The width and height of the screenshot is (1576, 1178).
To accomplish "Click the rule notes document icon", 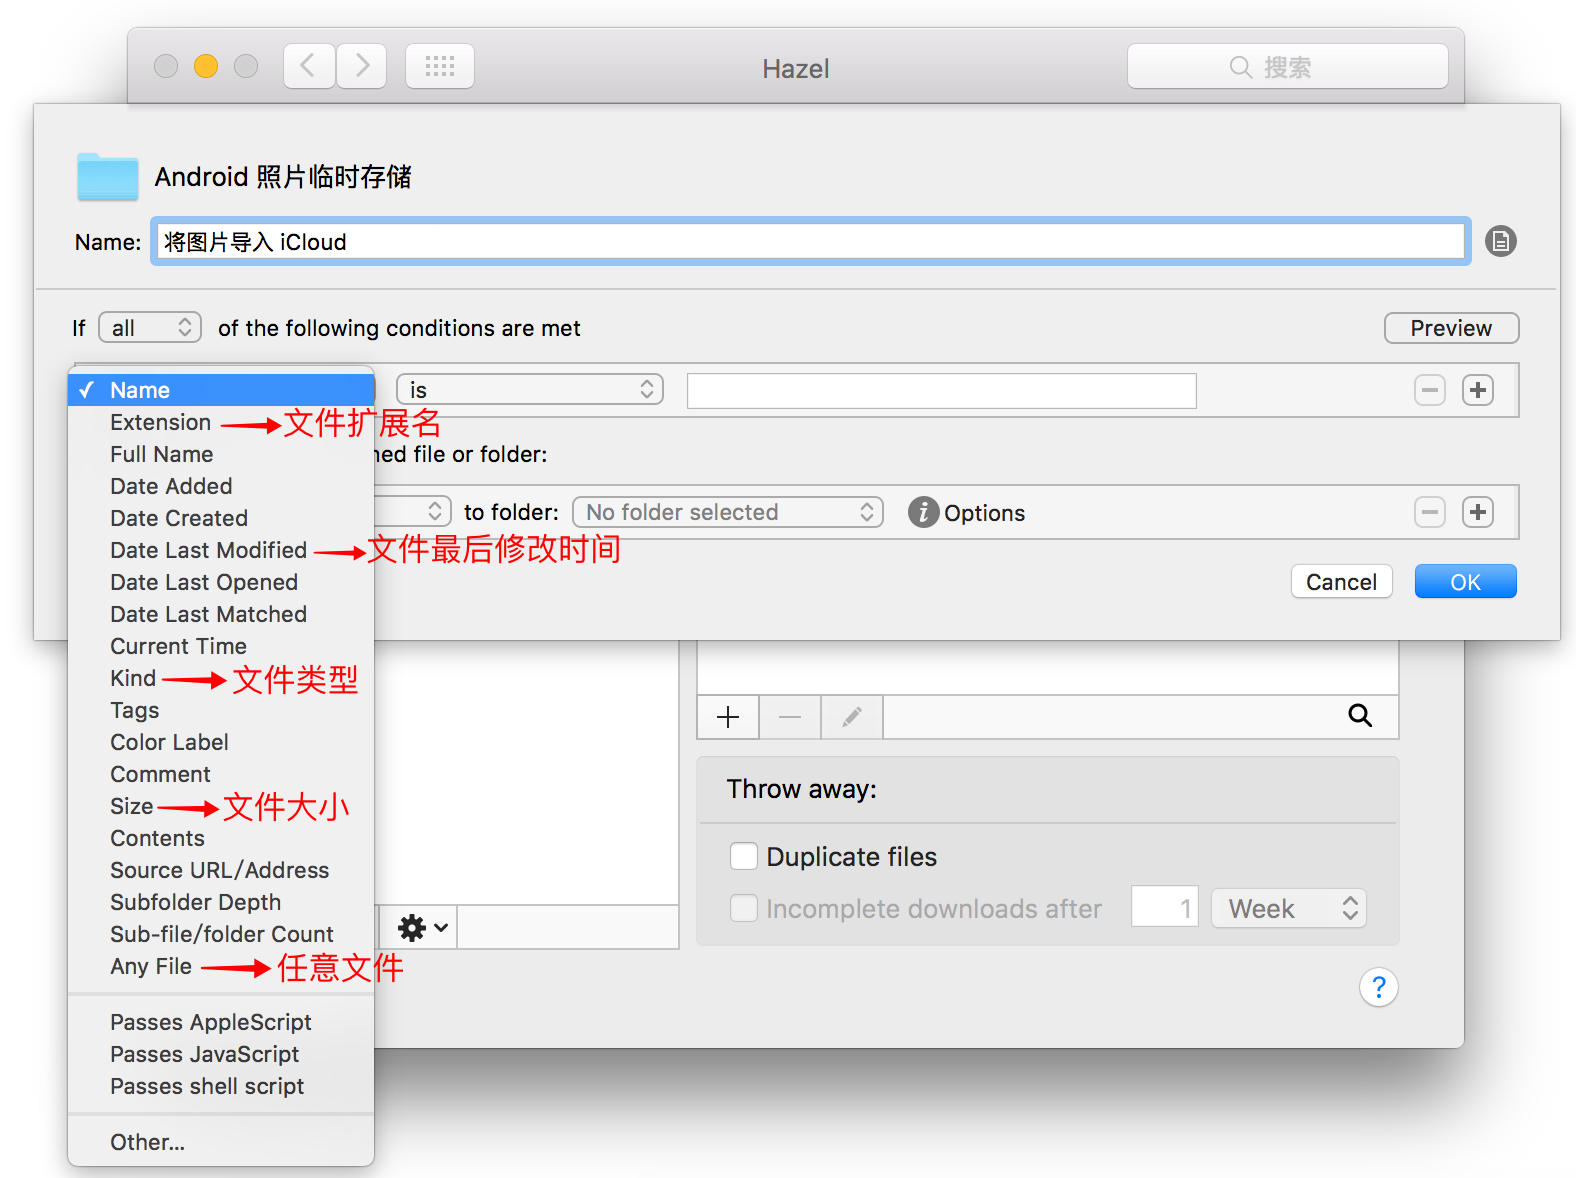I will point(1500,241).
